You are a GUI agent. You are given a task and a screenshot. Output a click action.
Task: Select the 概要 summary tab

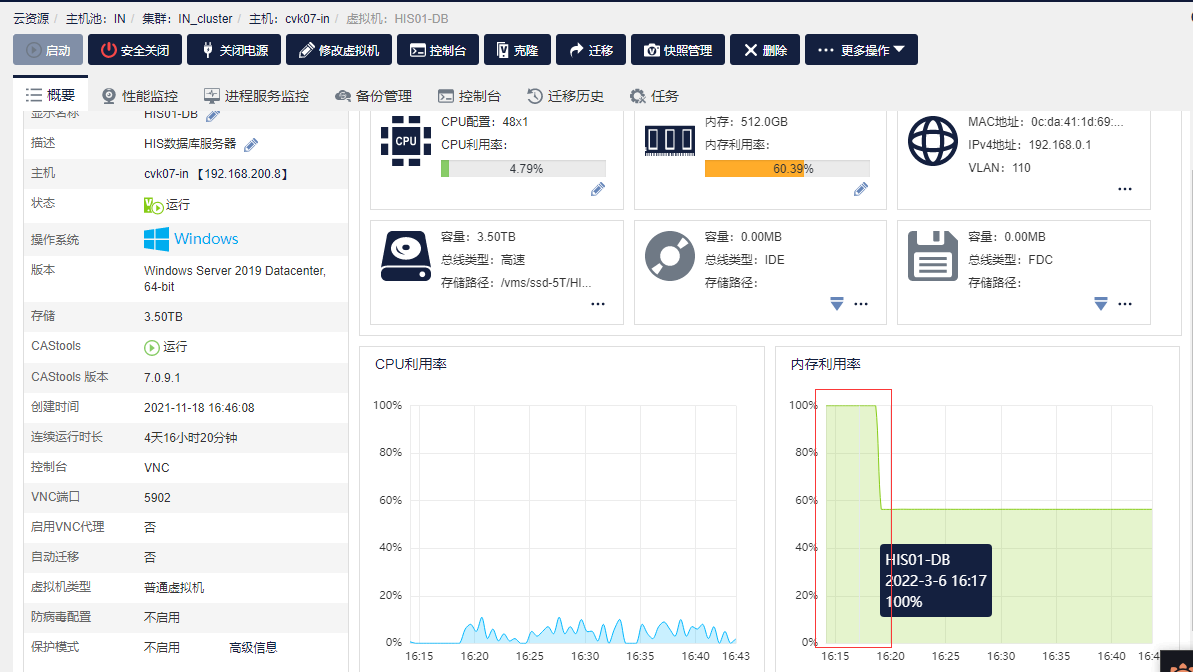[50, 95]
